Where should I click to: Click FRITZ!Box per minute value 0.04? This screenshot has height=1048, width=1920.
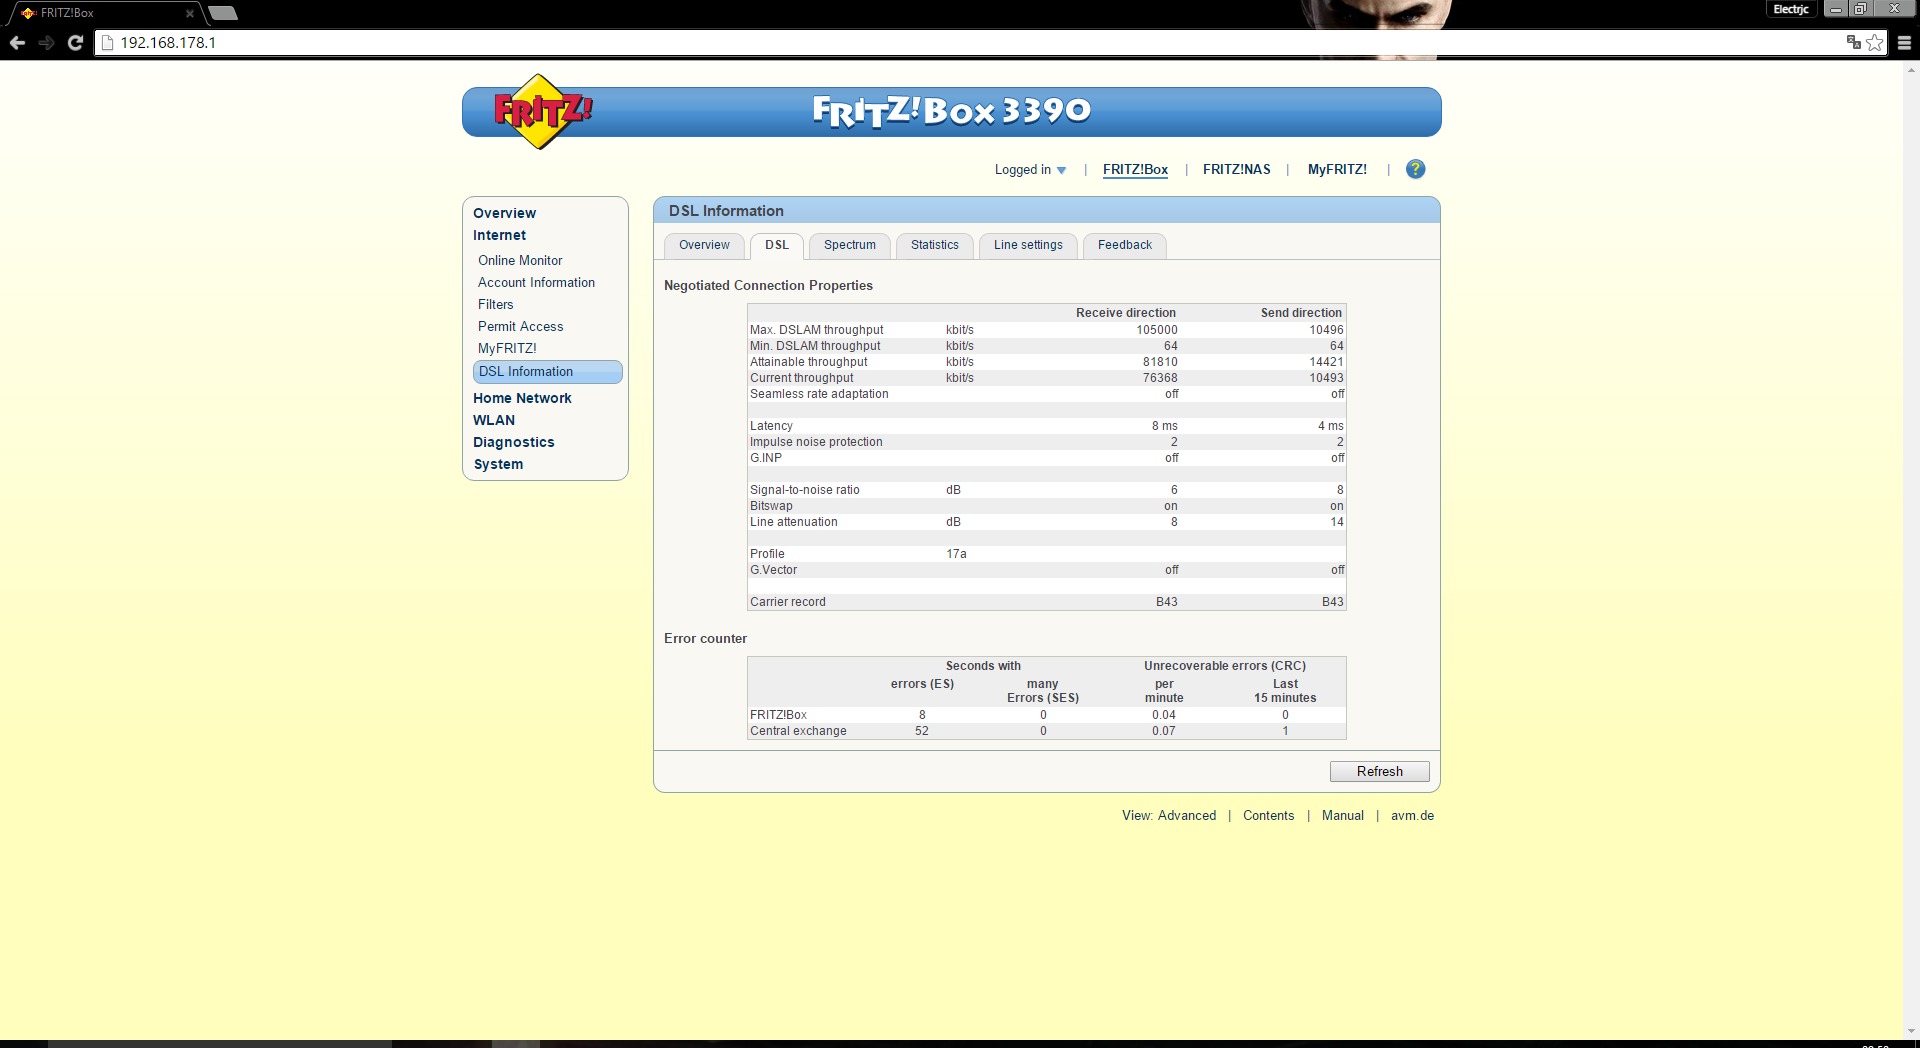point(1163,715)
